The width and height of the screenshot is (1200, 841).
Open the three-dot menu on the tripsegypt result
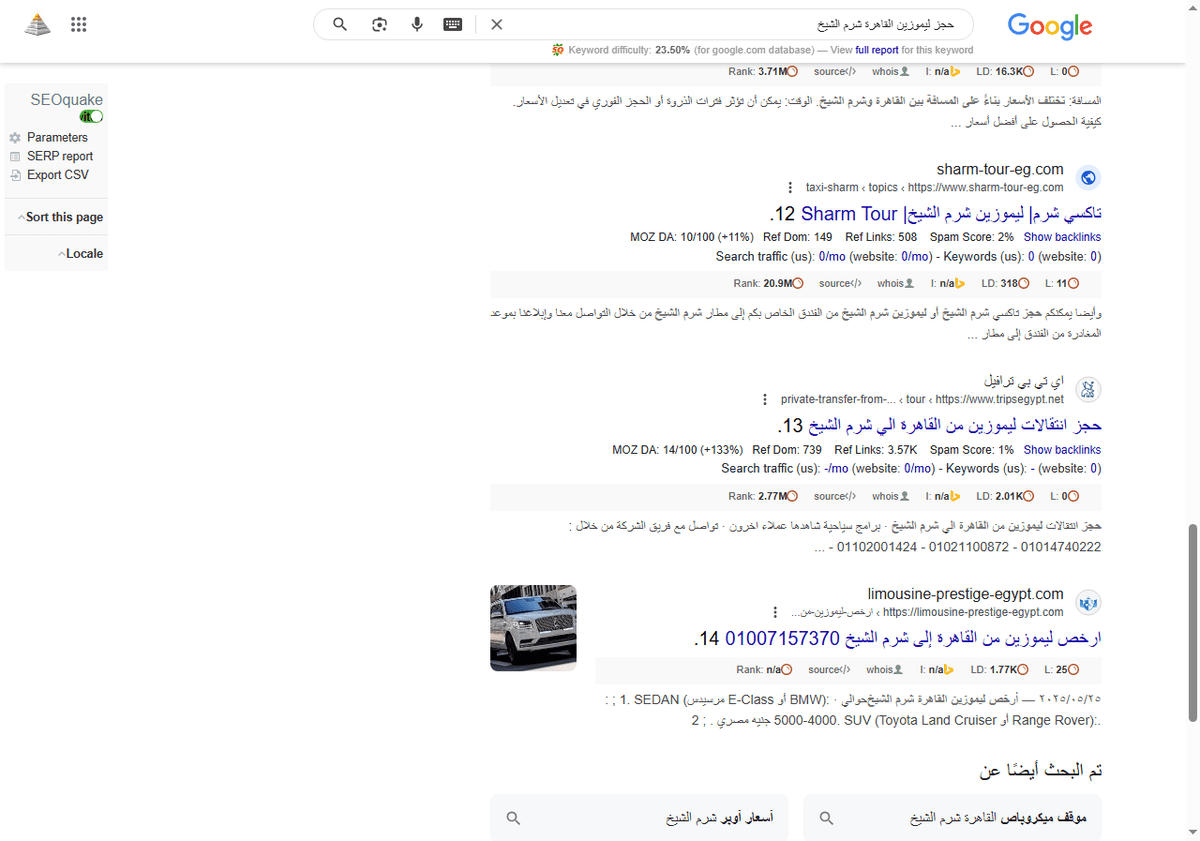click(x=764, y=398)
